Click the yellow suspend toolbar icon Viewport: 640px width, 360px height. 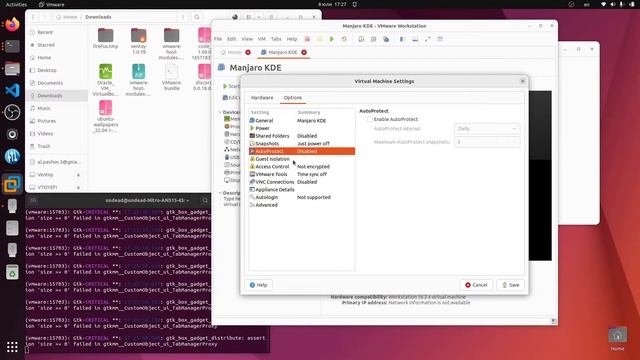click(320, 39)
